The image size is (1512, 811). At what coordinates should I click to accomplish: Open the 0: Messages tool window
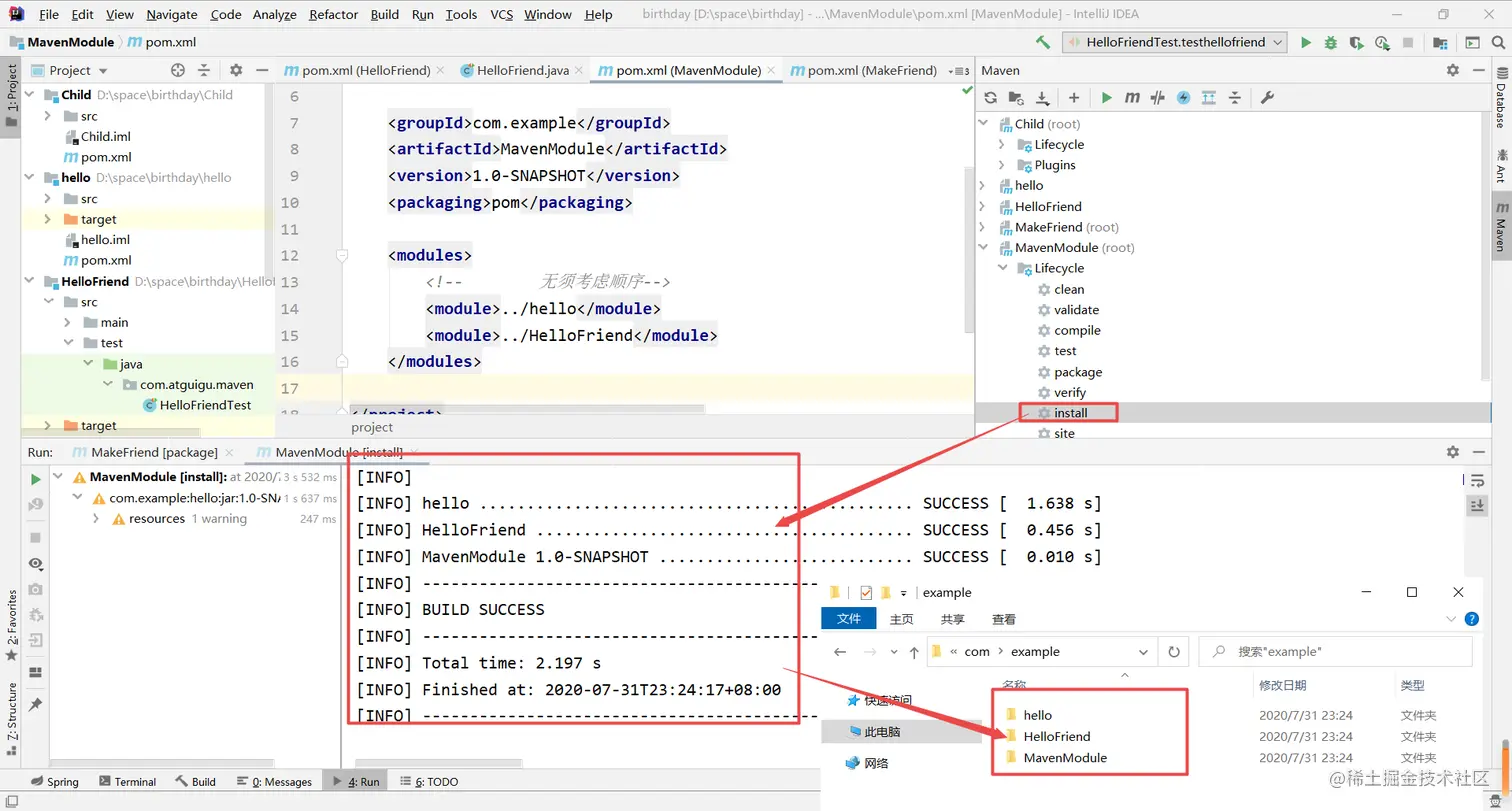273,781
